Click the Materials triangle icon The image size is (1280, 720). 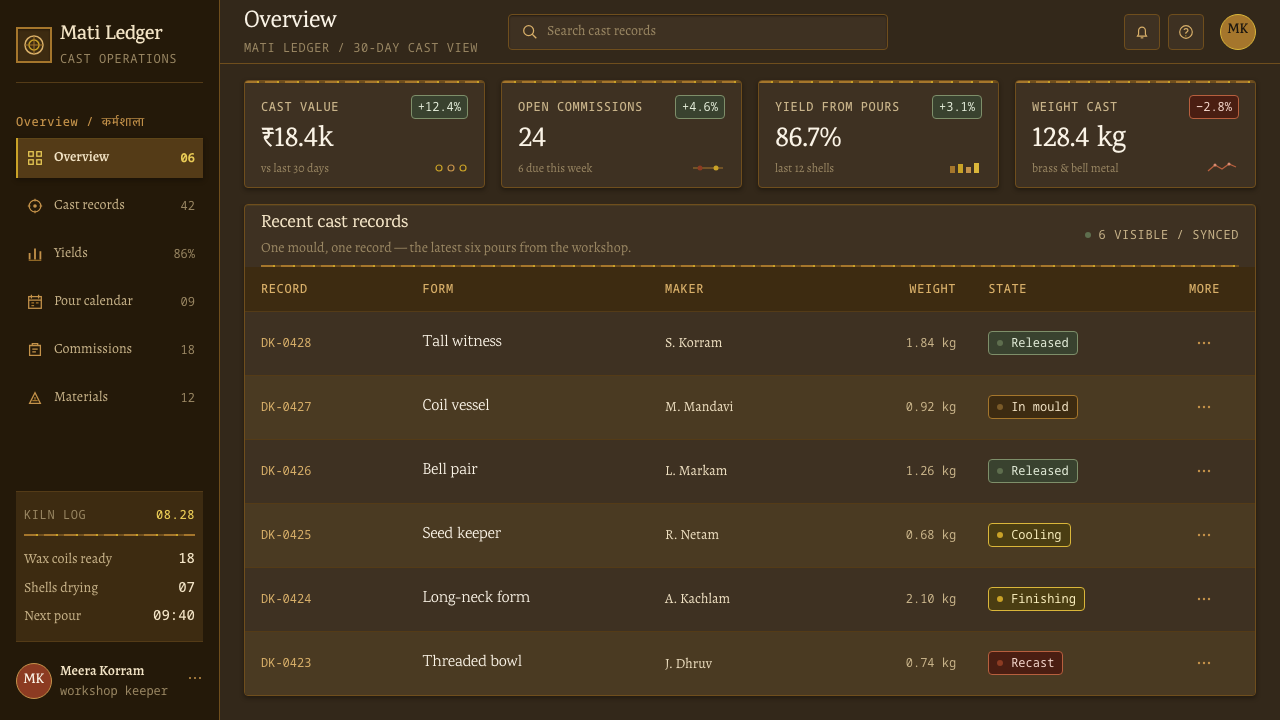click(35, 398)
